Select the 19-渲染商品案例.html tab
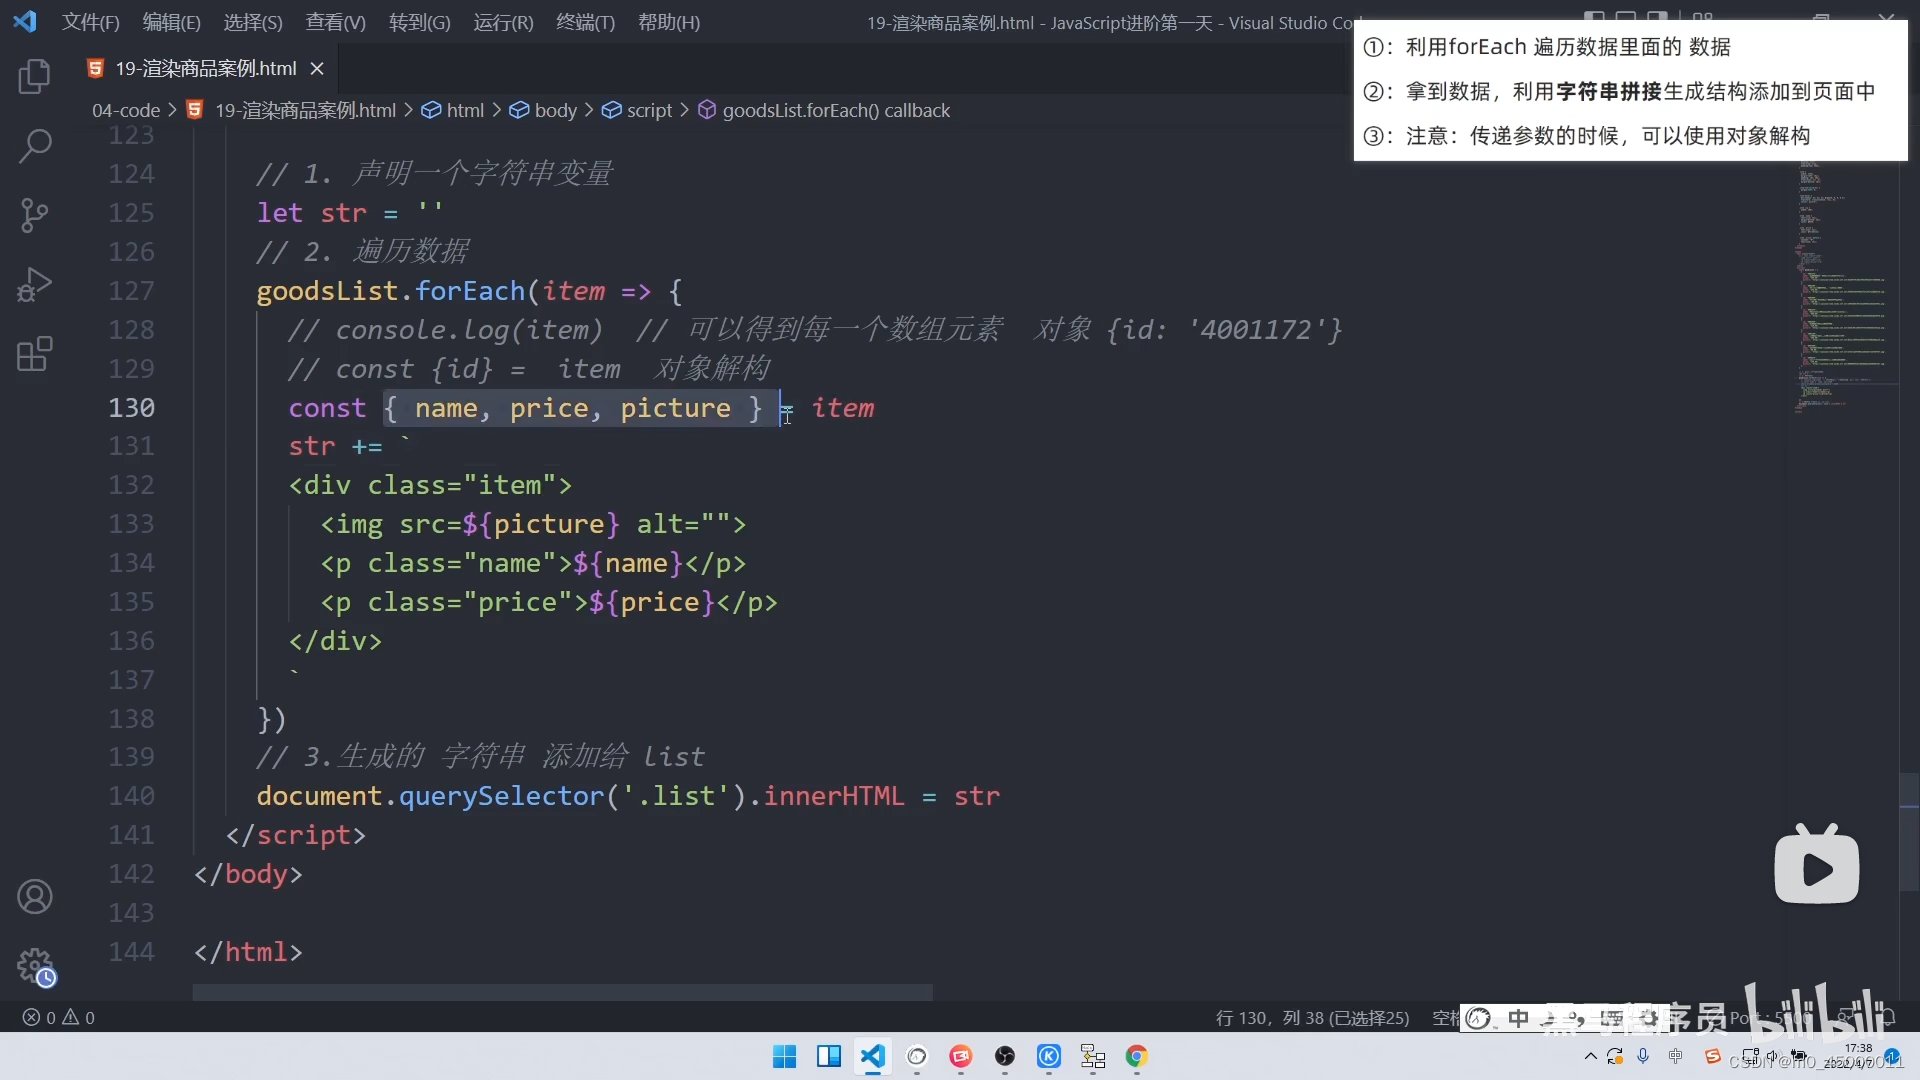Screen dimensions: 1920x1080 (205, 68)
